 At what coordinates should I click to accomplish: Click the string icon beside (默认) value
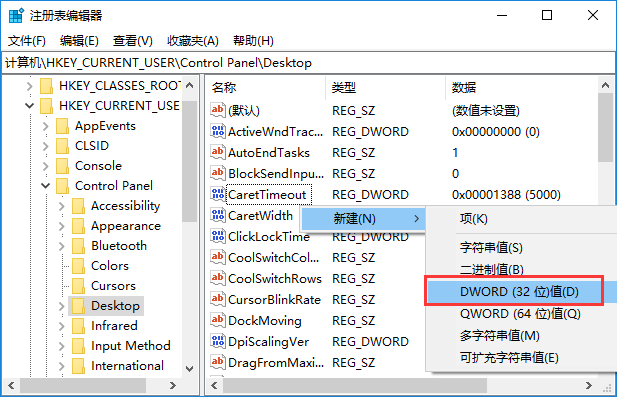[218, 110]
